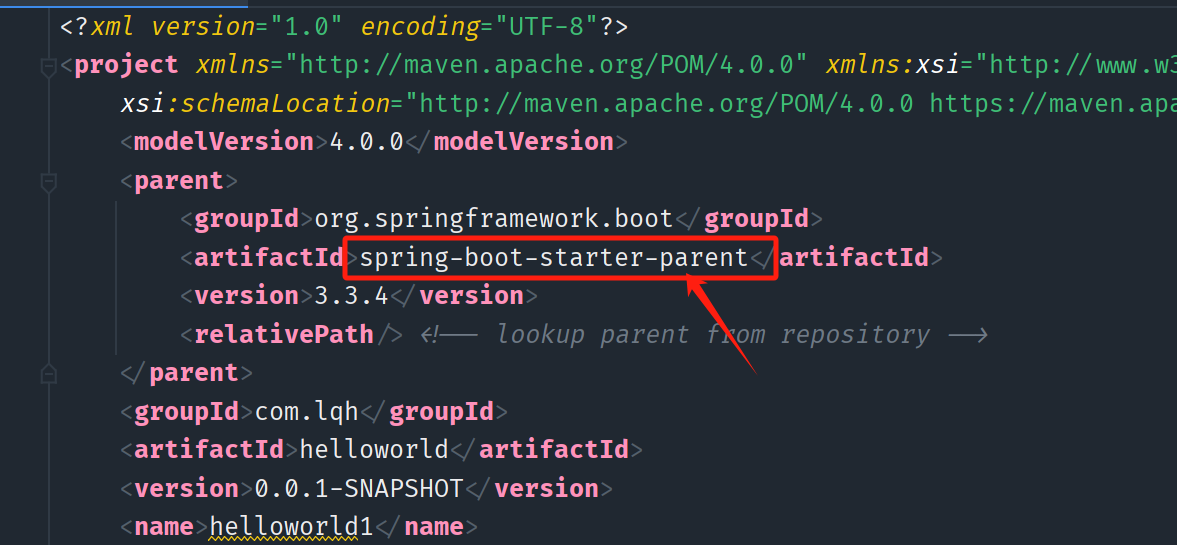
Task: Click the closing parent tag name
Action: [194, 372]
